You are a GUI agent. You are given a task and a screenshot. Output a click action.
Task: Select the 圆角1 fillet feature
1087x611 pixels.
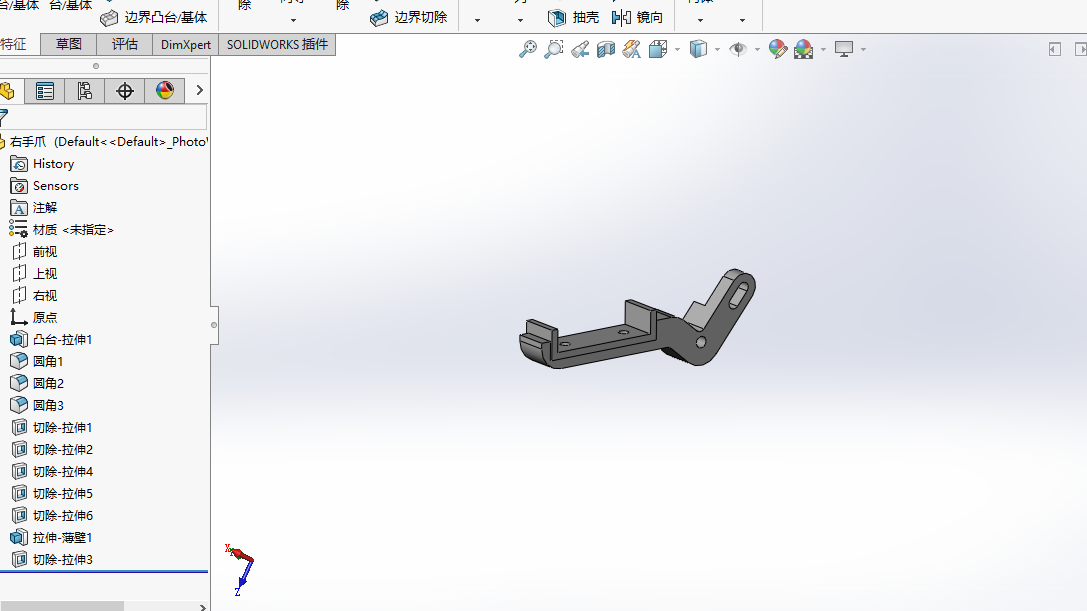[x=37, y=361]
